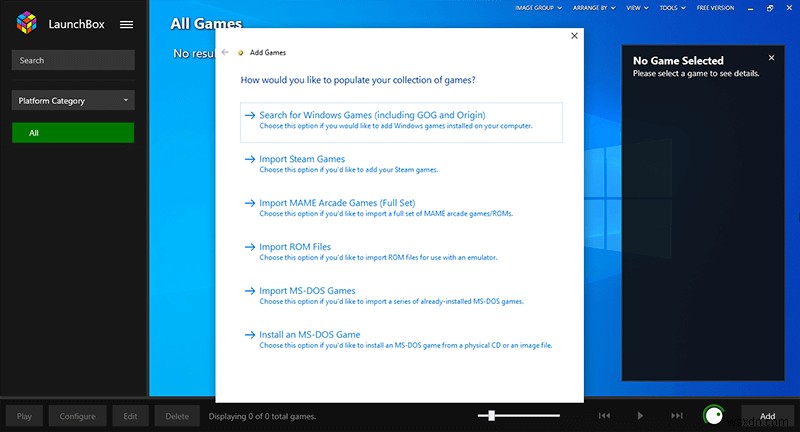Screen dimensions: 800x432
Task: Click the back arrow in Add Games dialog
Action: (x=225, y=52)
